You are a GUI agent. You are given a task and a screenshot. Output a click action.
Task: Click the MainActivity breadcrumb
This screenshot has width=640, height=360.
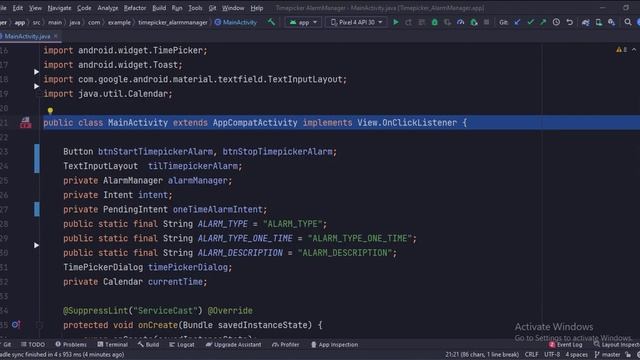click(236, 22)
